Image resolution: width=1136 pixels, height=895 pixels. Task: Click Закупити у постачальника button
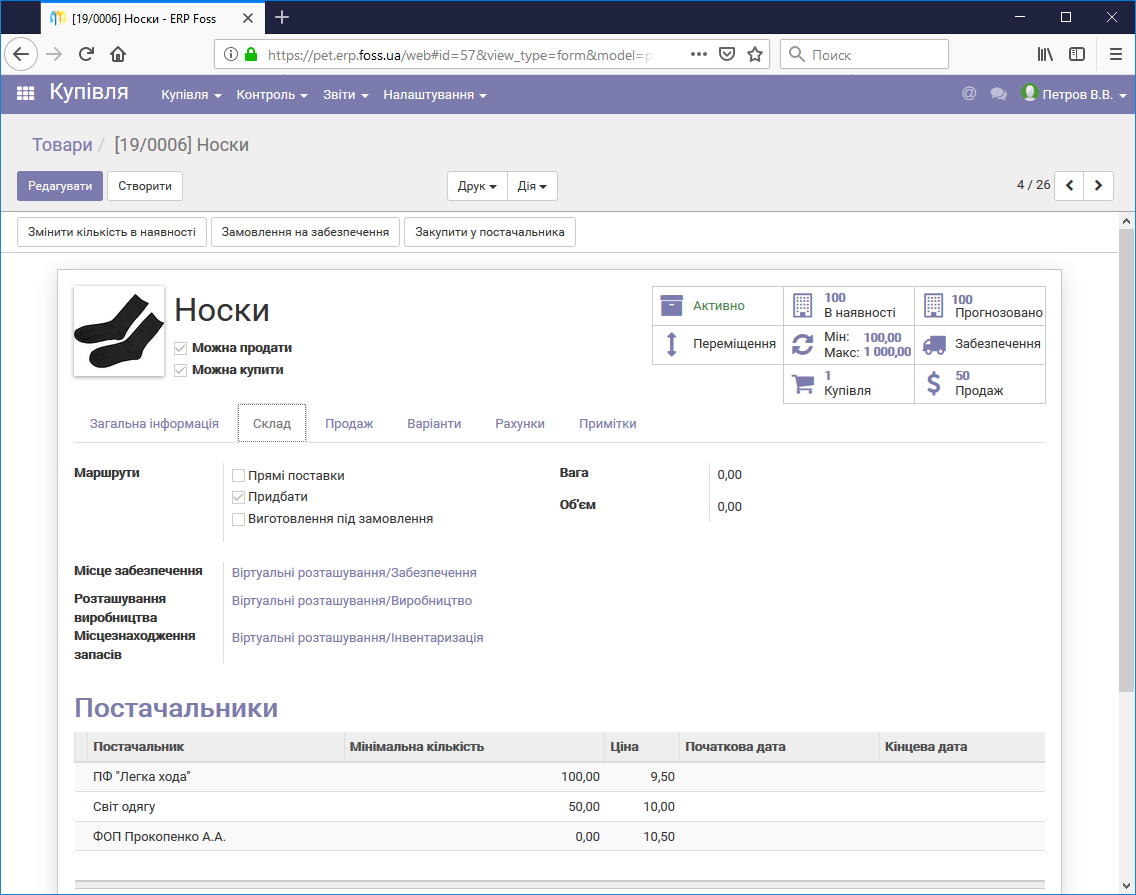coord(490,233)
